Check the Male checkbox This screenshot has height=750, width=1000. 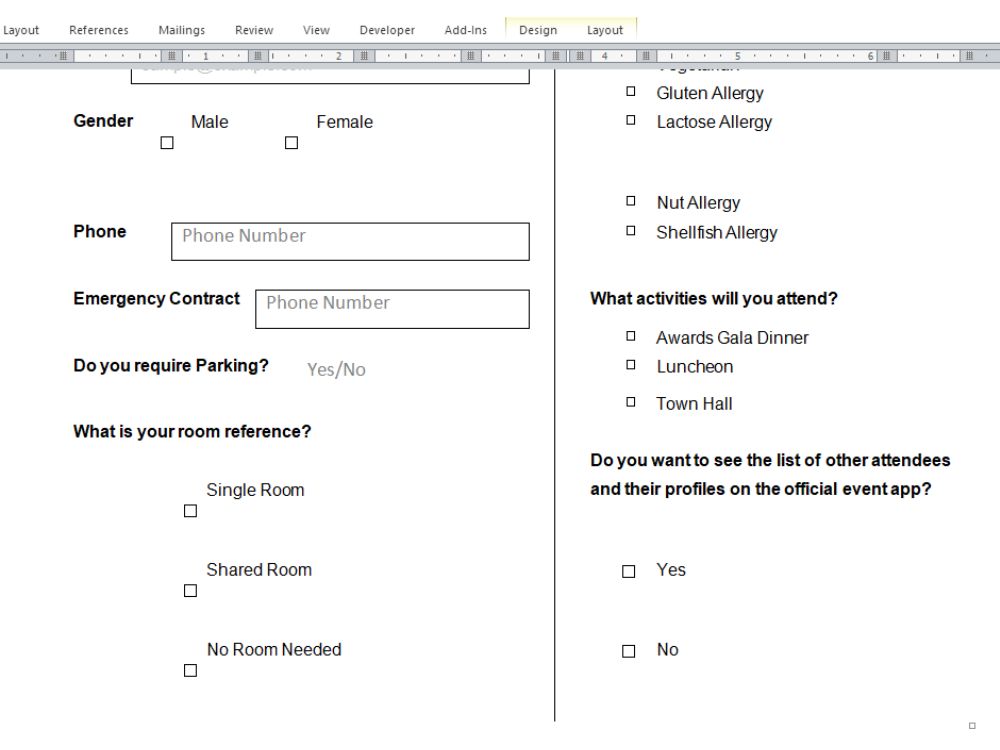tap(165, 143)
